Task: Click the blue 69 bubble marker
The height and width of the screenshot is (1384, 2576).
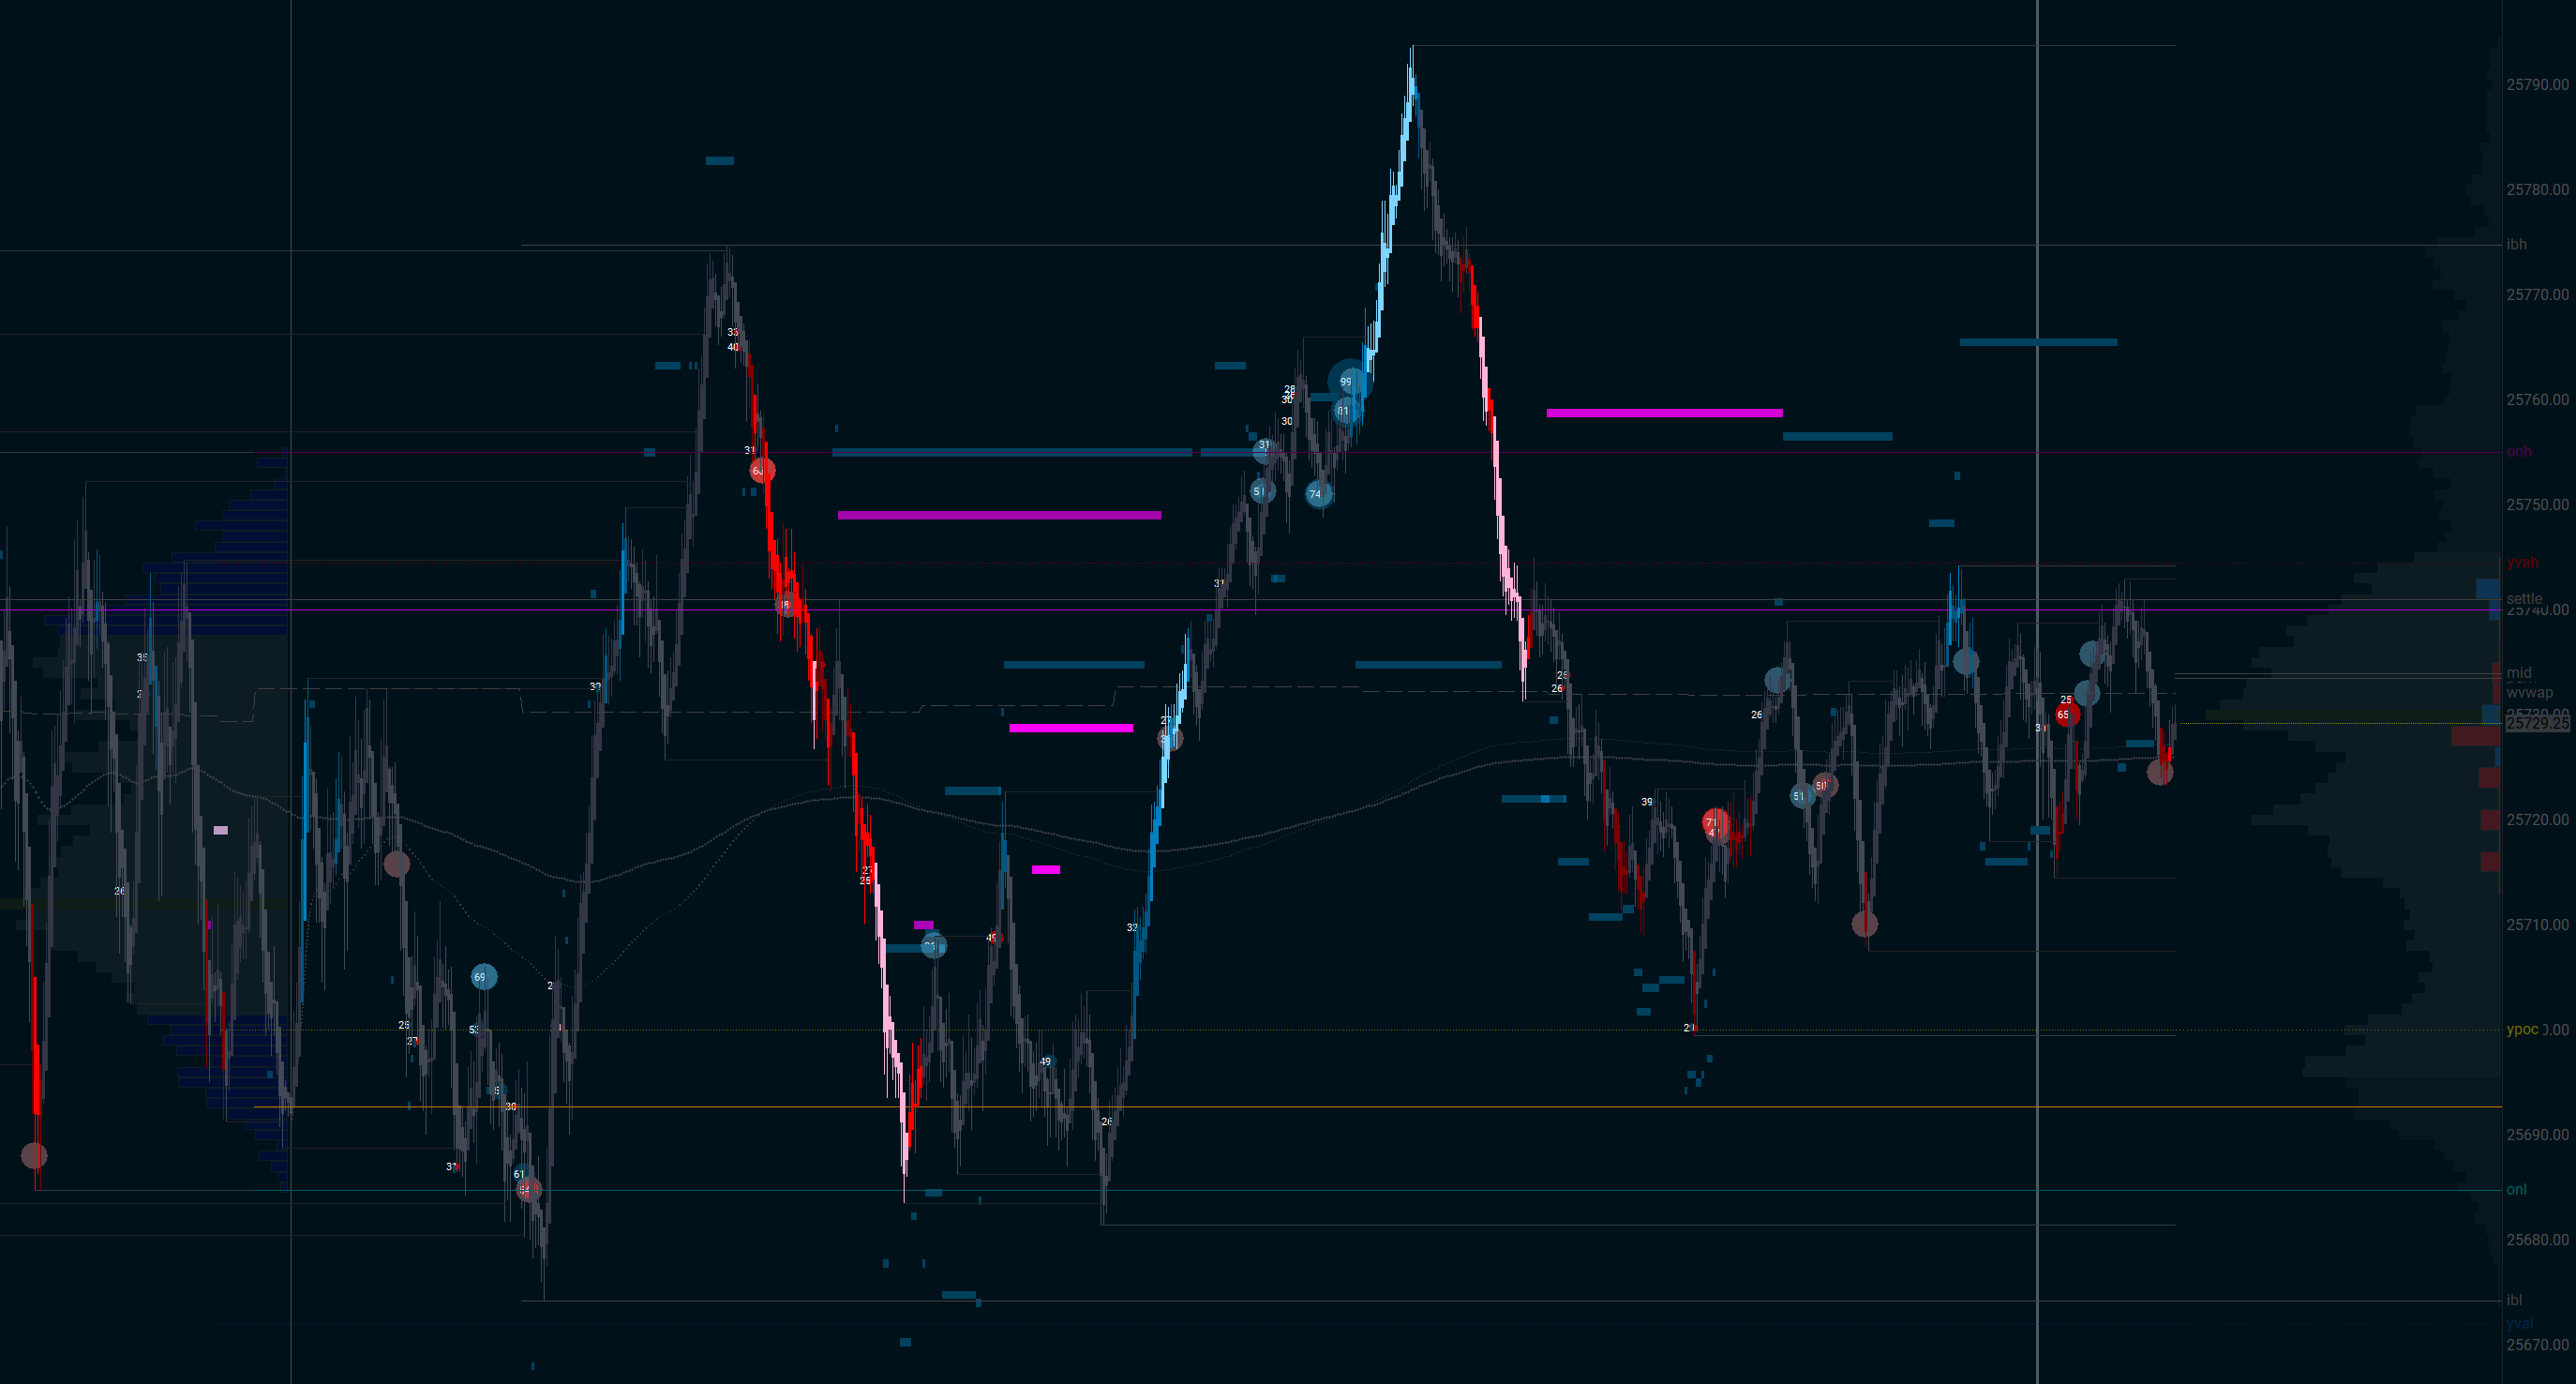Action: pos(483,977)
